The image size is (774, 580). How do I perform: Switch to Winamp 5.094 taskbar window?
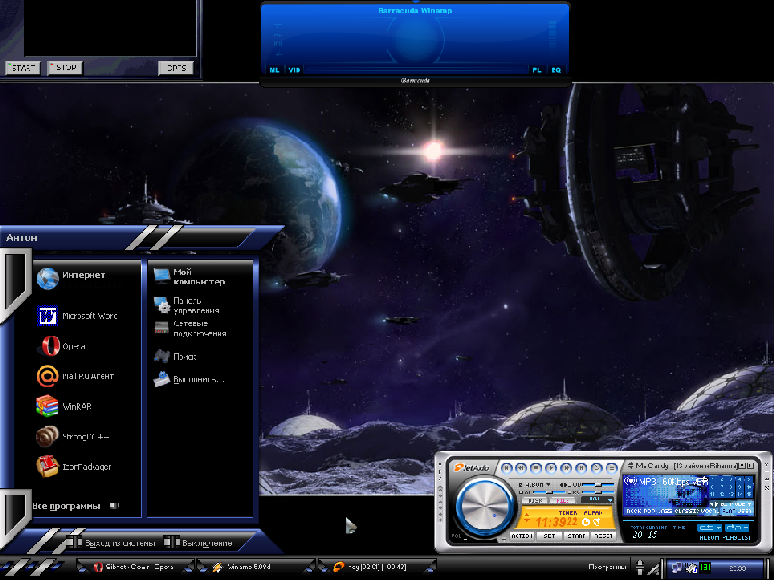[255, 567]
